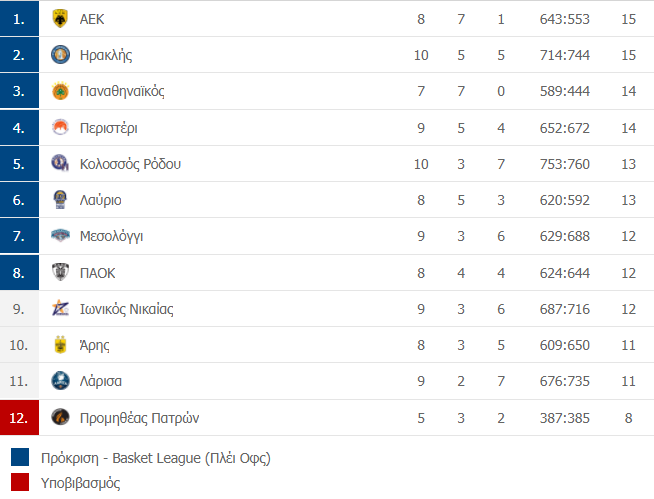Click the Άρης team logo
654x499 pixels.
coord(60,345)
